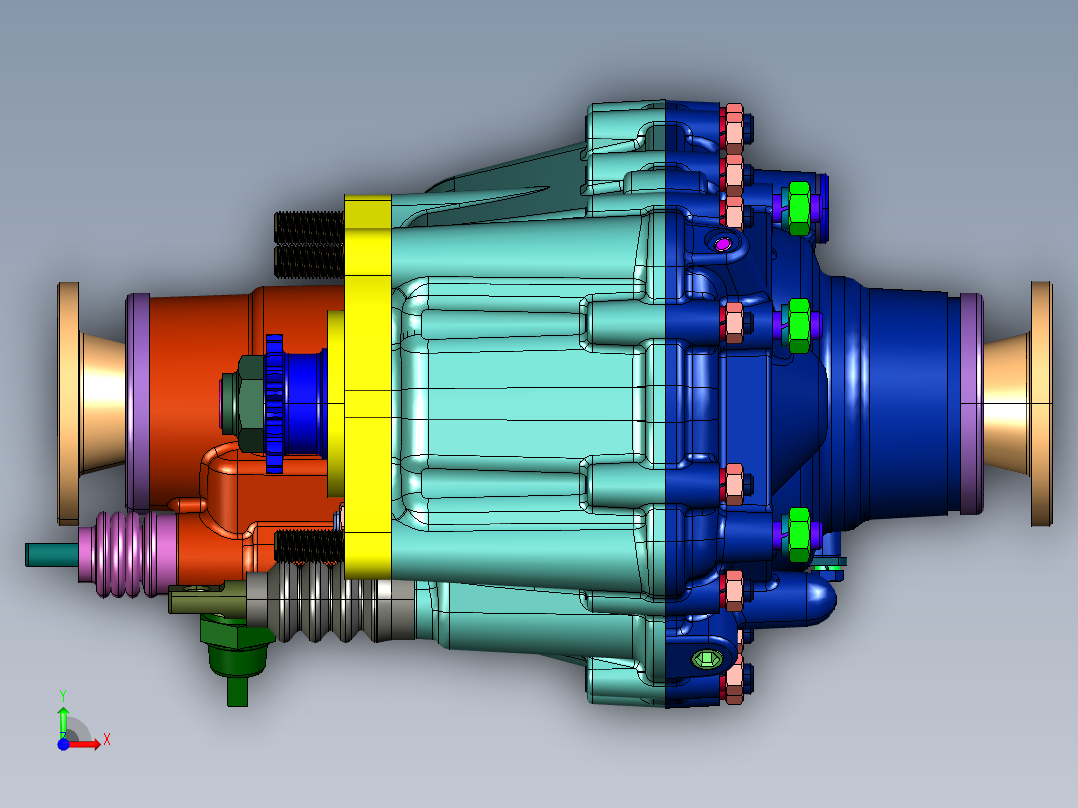Select the yellow flange plate

pos(368,385)
